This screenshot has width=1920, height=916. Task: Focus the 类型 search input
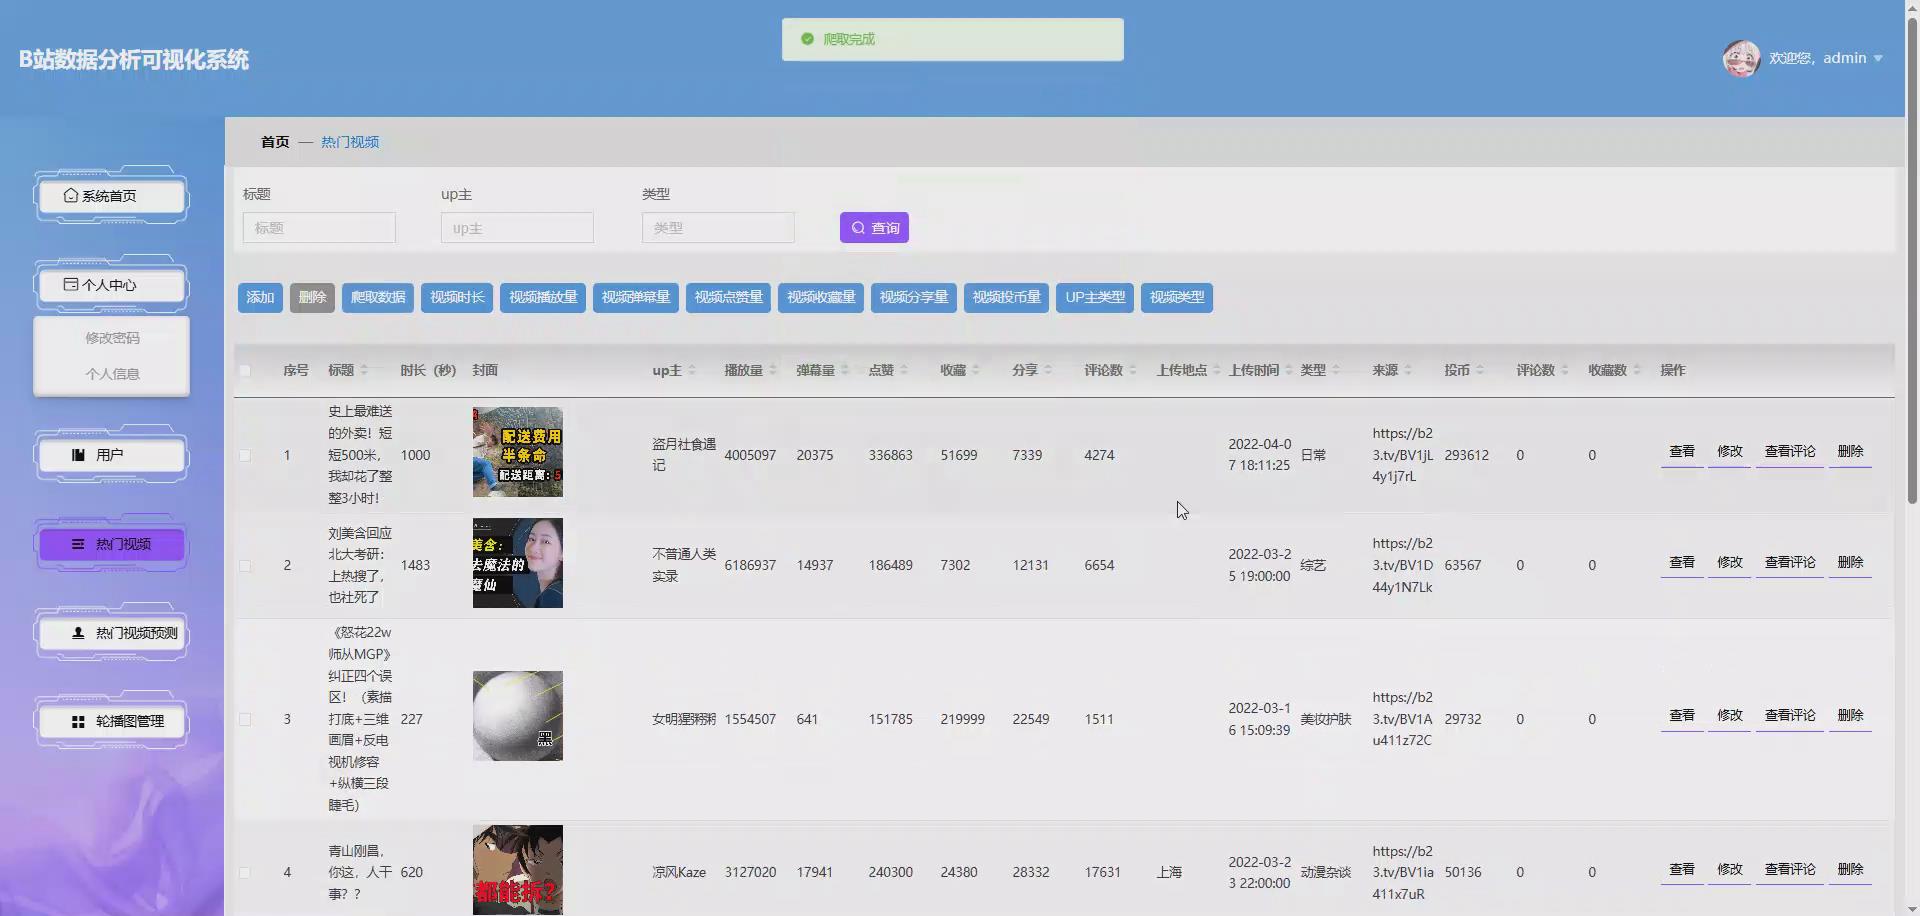[x=718, y=228]
